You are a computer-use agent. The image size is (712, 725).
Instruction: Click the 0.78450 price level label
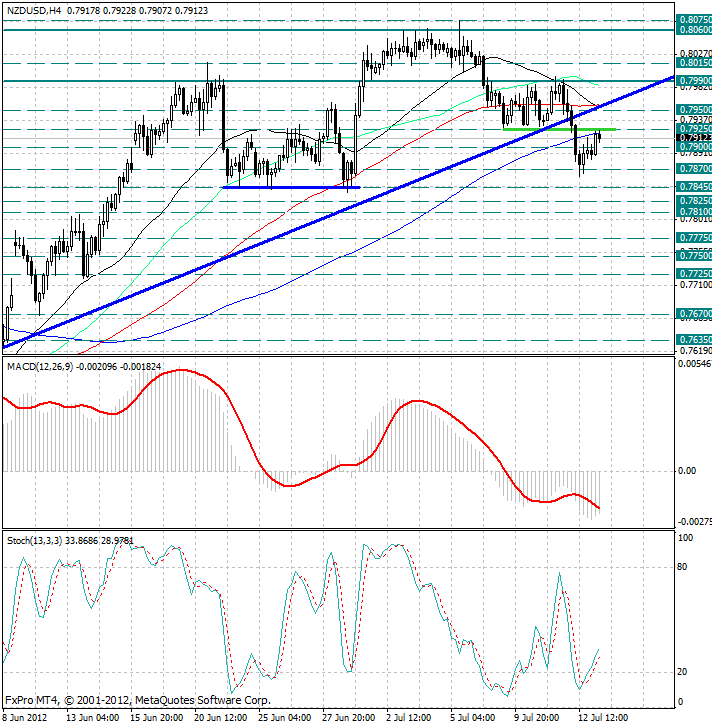coord(694,186)
